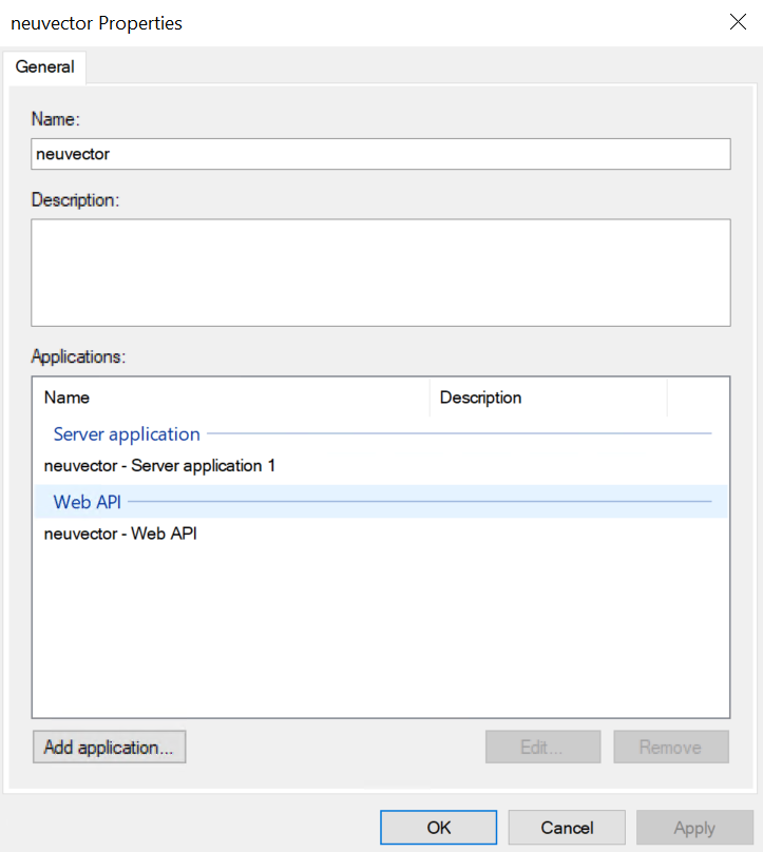764x852 pixels.
Task: Click the divider between Name and Description columns
Action: coord(430,397)
